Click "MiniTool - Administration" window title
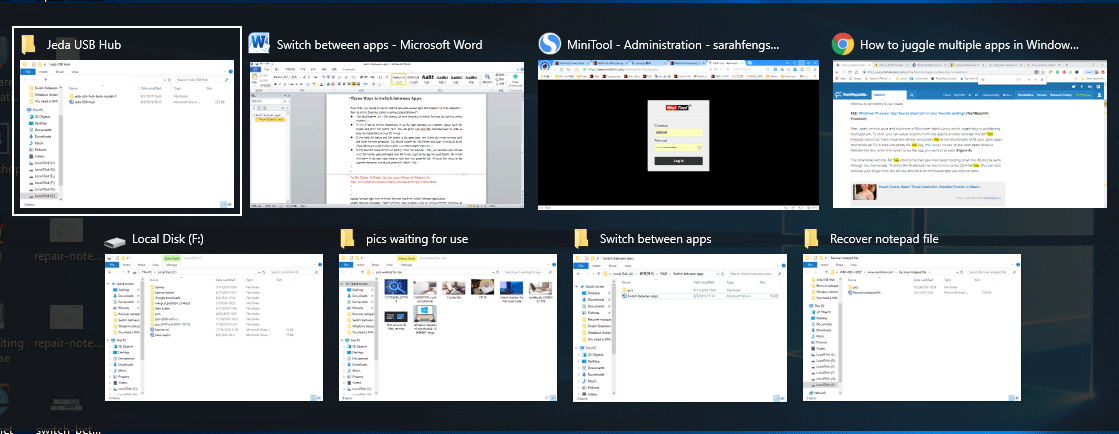The image size is (1119, 434). pos(673,45)
